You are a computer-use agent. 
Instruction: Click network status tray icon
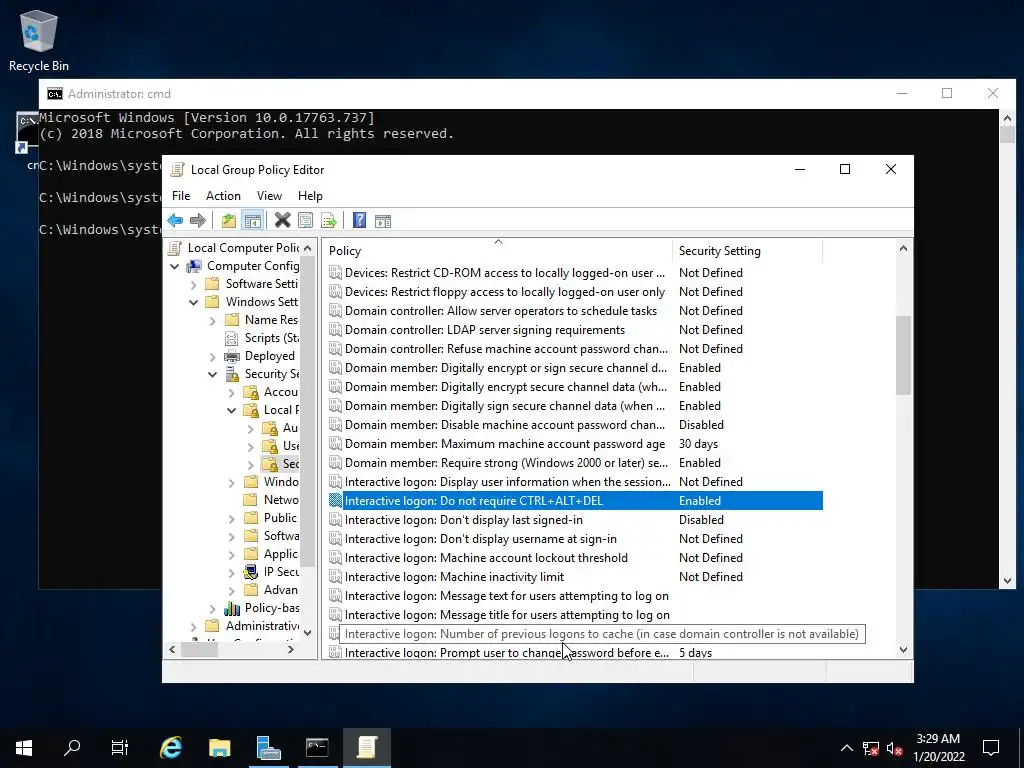click(871, 748)
